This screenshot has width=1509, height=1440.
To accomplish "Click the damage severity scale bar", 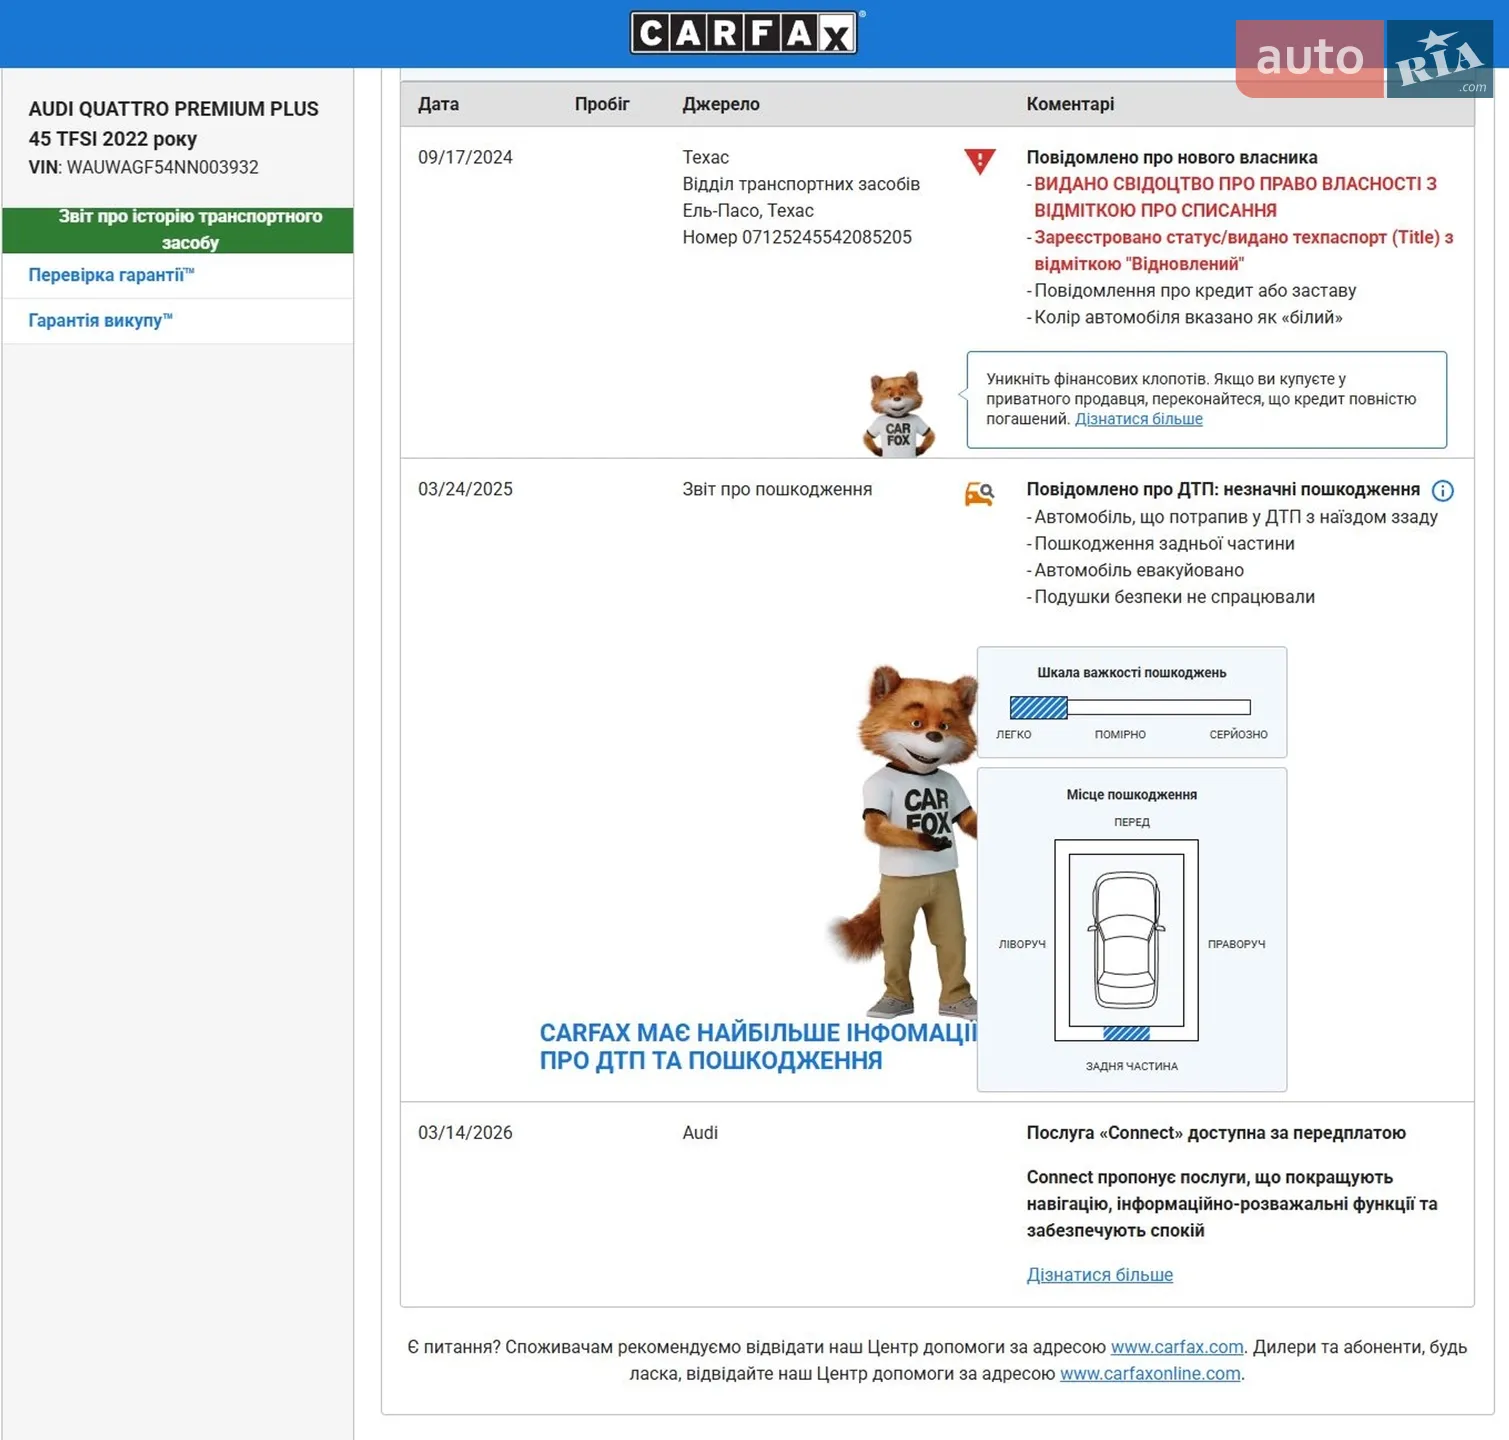I will coord(1130,708).
